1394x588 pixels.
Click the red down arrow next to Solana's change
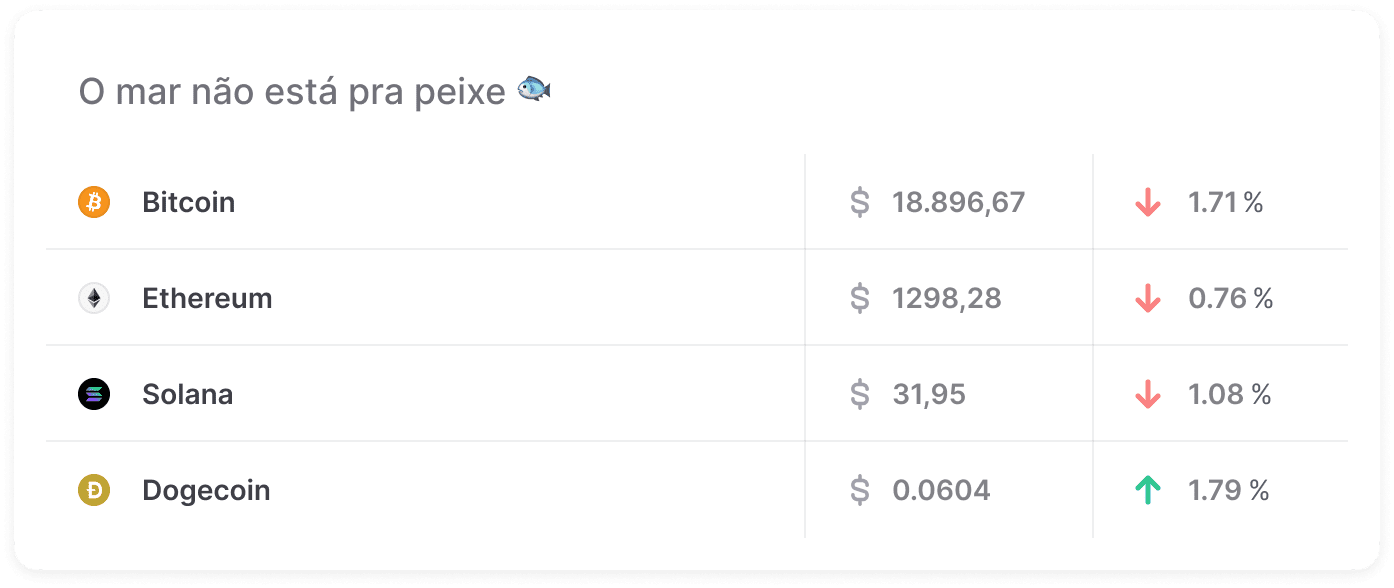1148,394
